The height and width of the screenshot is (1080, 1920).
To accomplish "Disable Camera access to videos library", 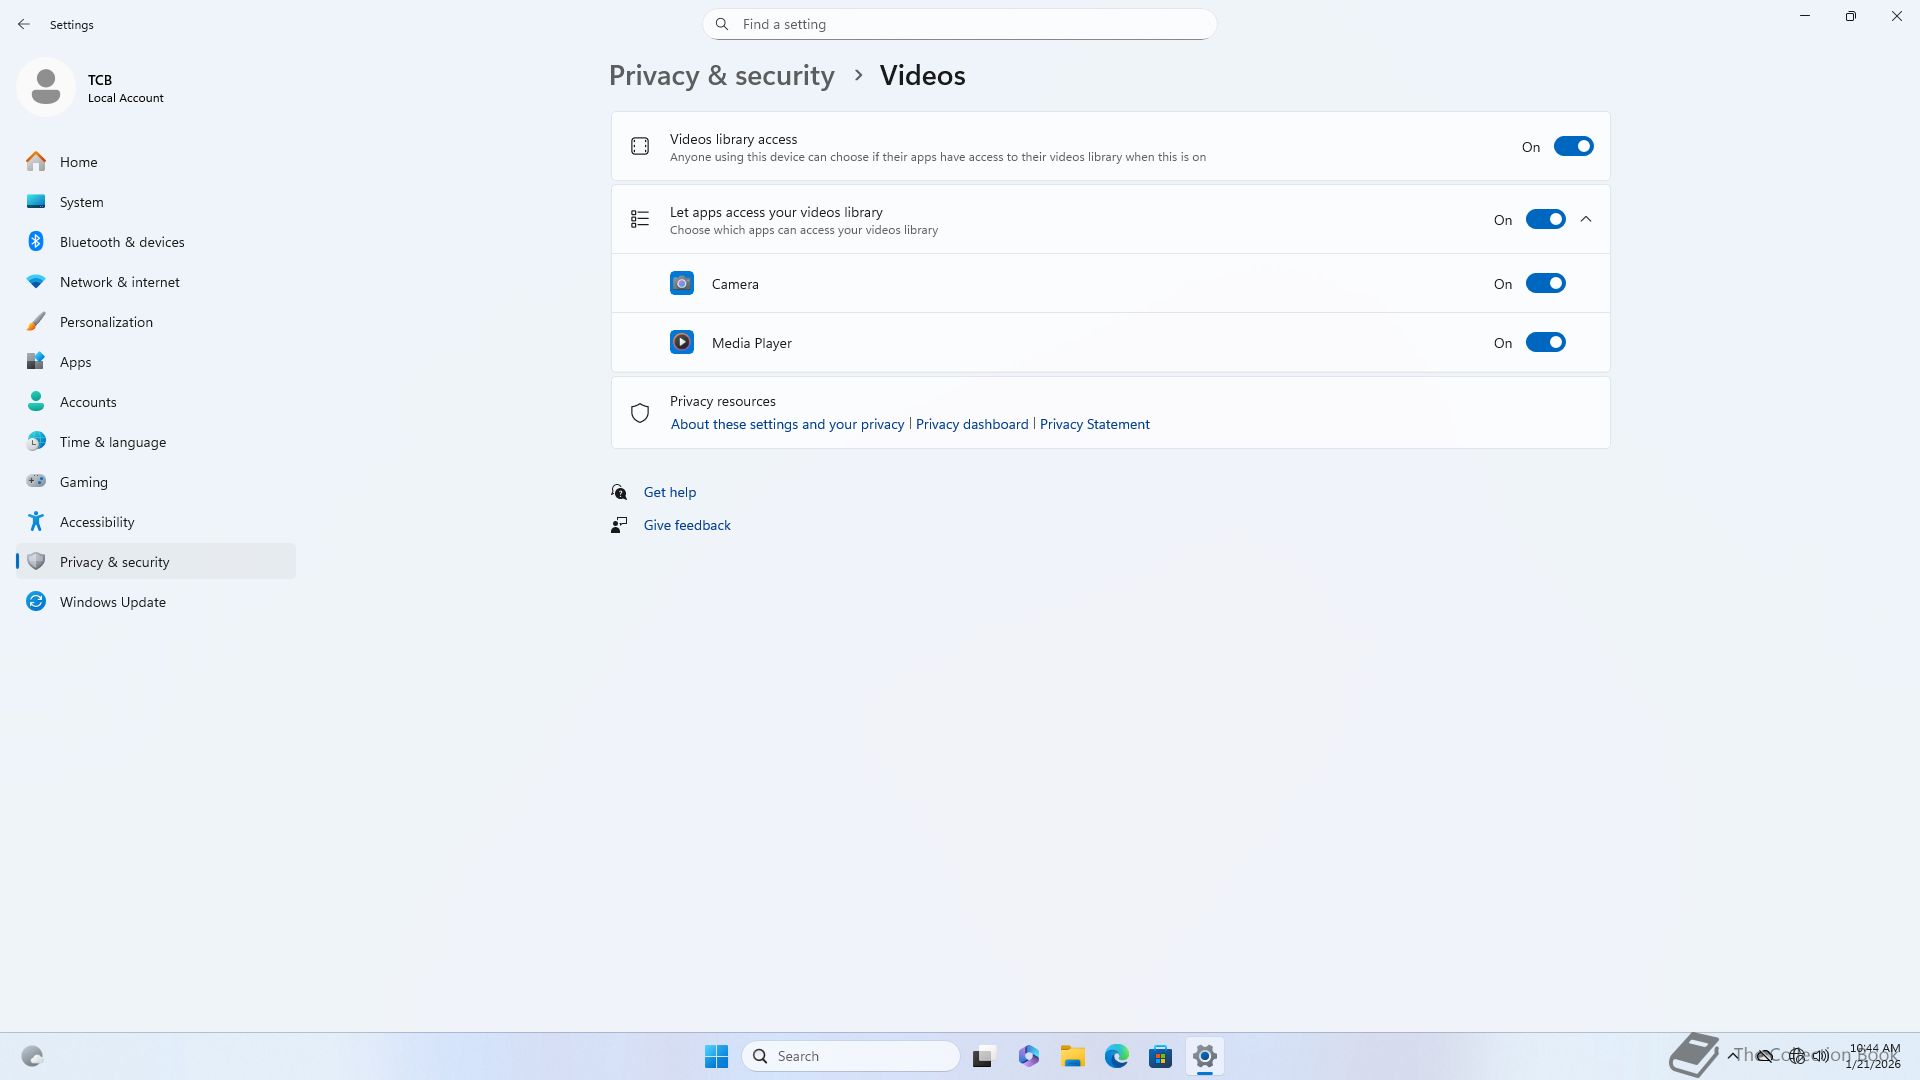I will tap(1545, 284).
